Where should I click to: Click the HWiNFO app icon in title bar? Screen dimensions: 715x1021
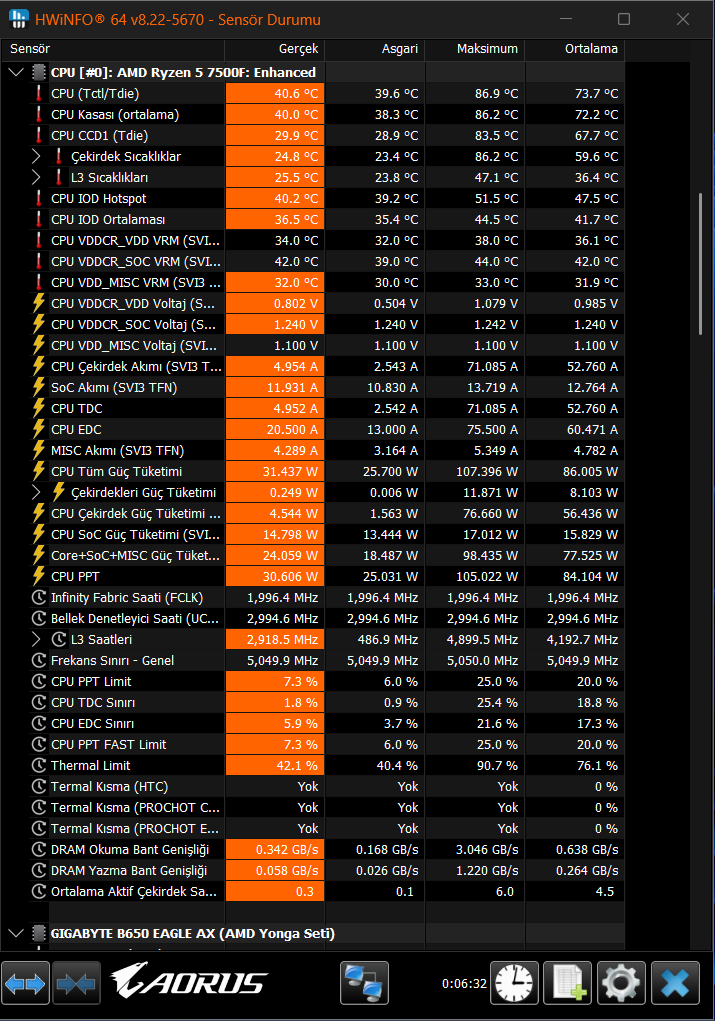point(19,19)
